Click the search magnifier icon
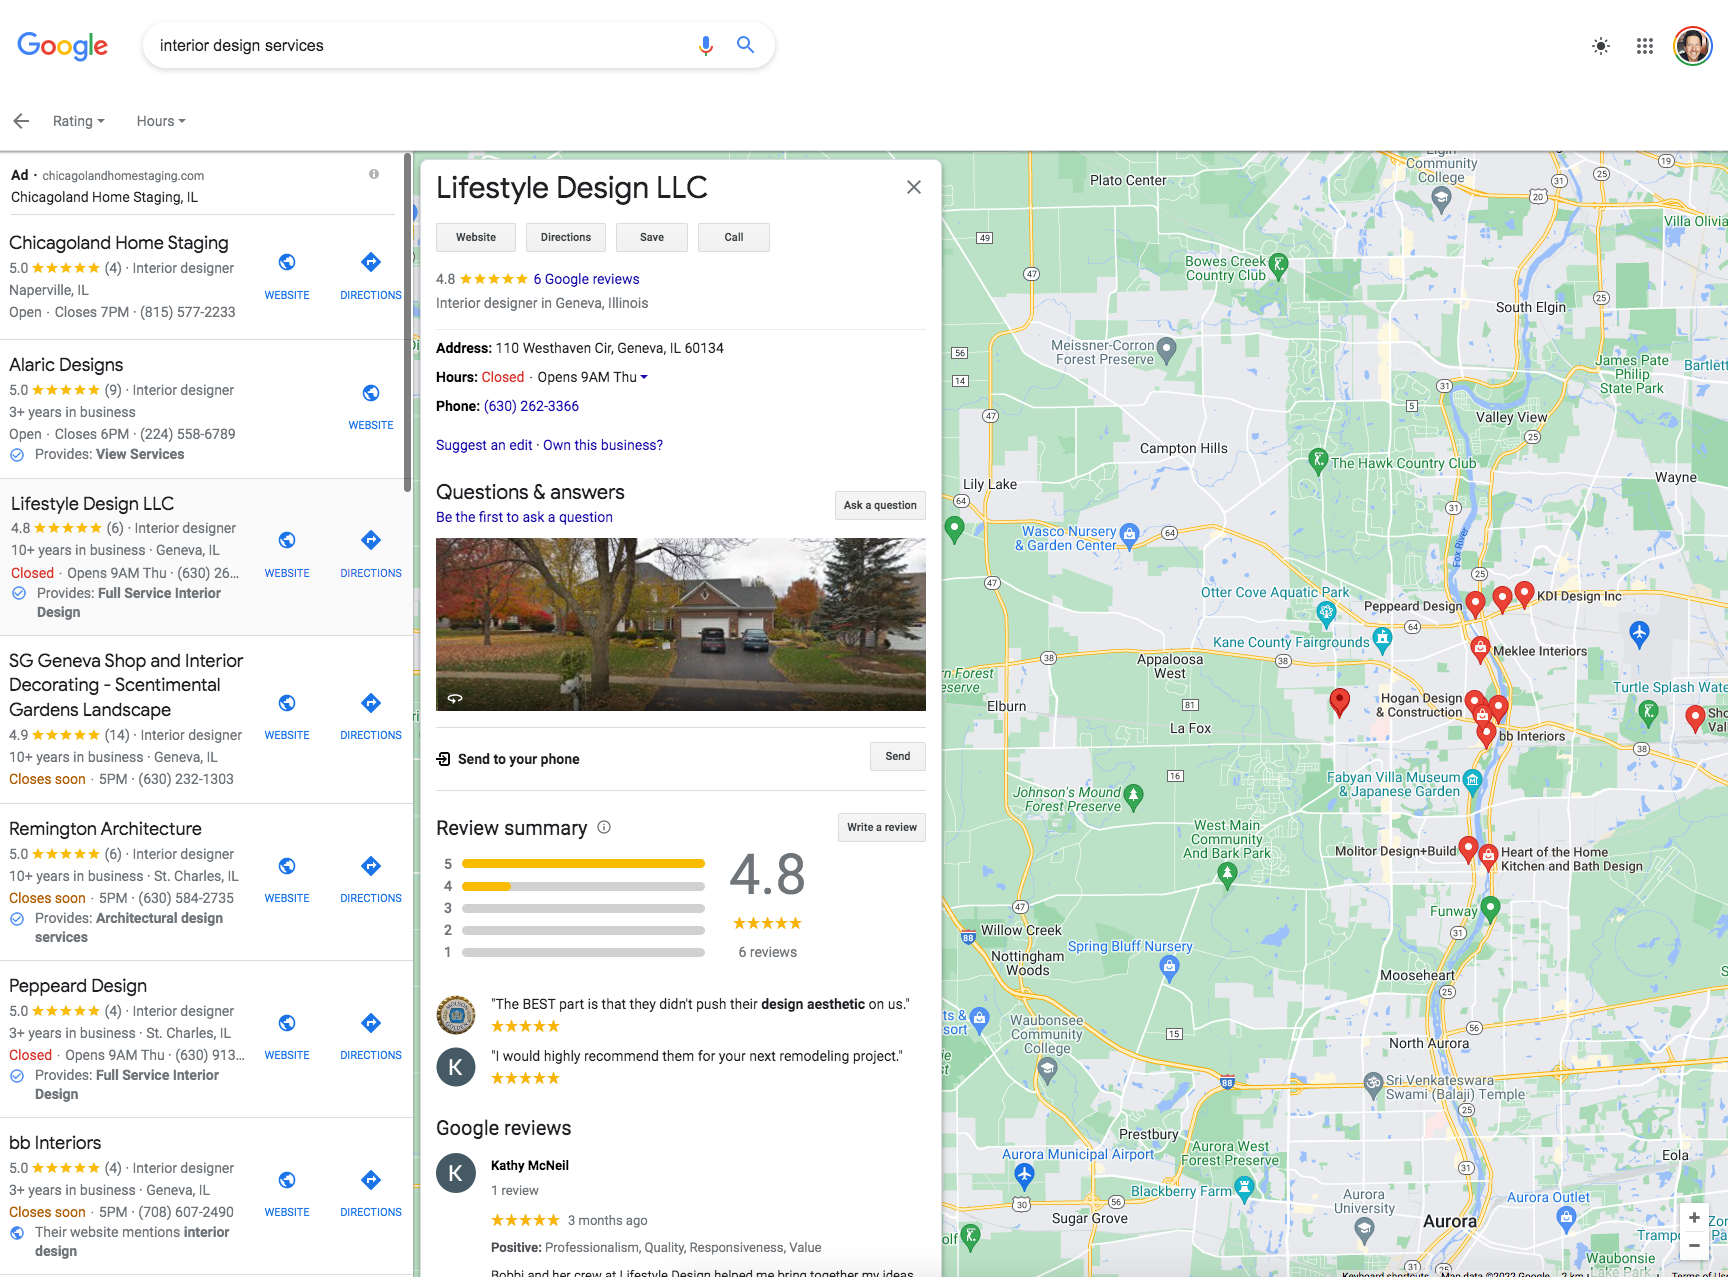The width and height of the screenshot is (1728, 1277). point(745,45)
